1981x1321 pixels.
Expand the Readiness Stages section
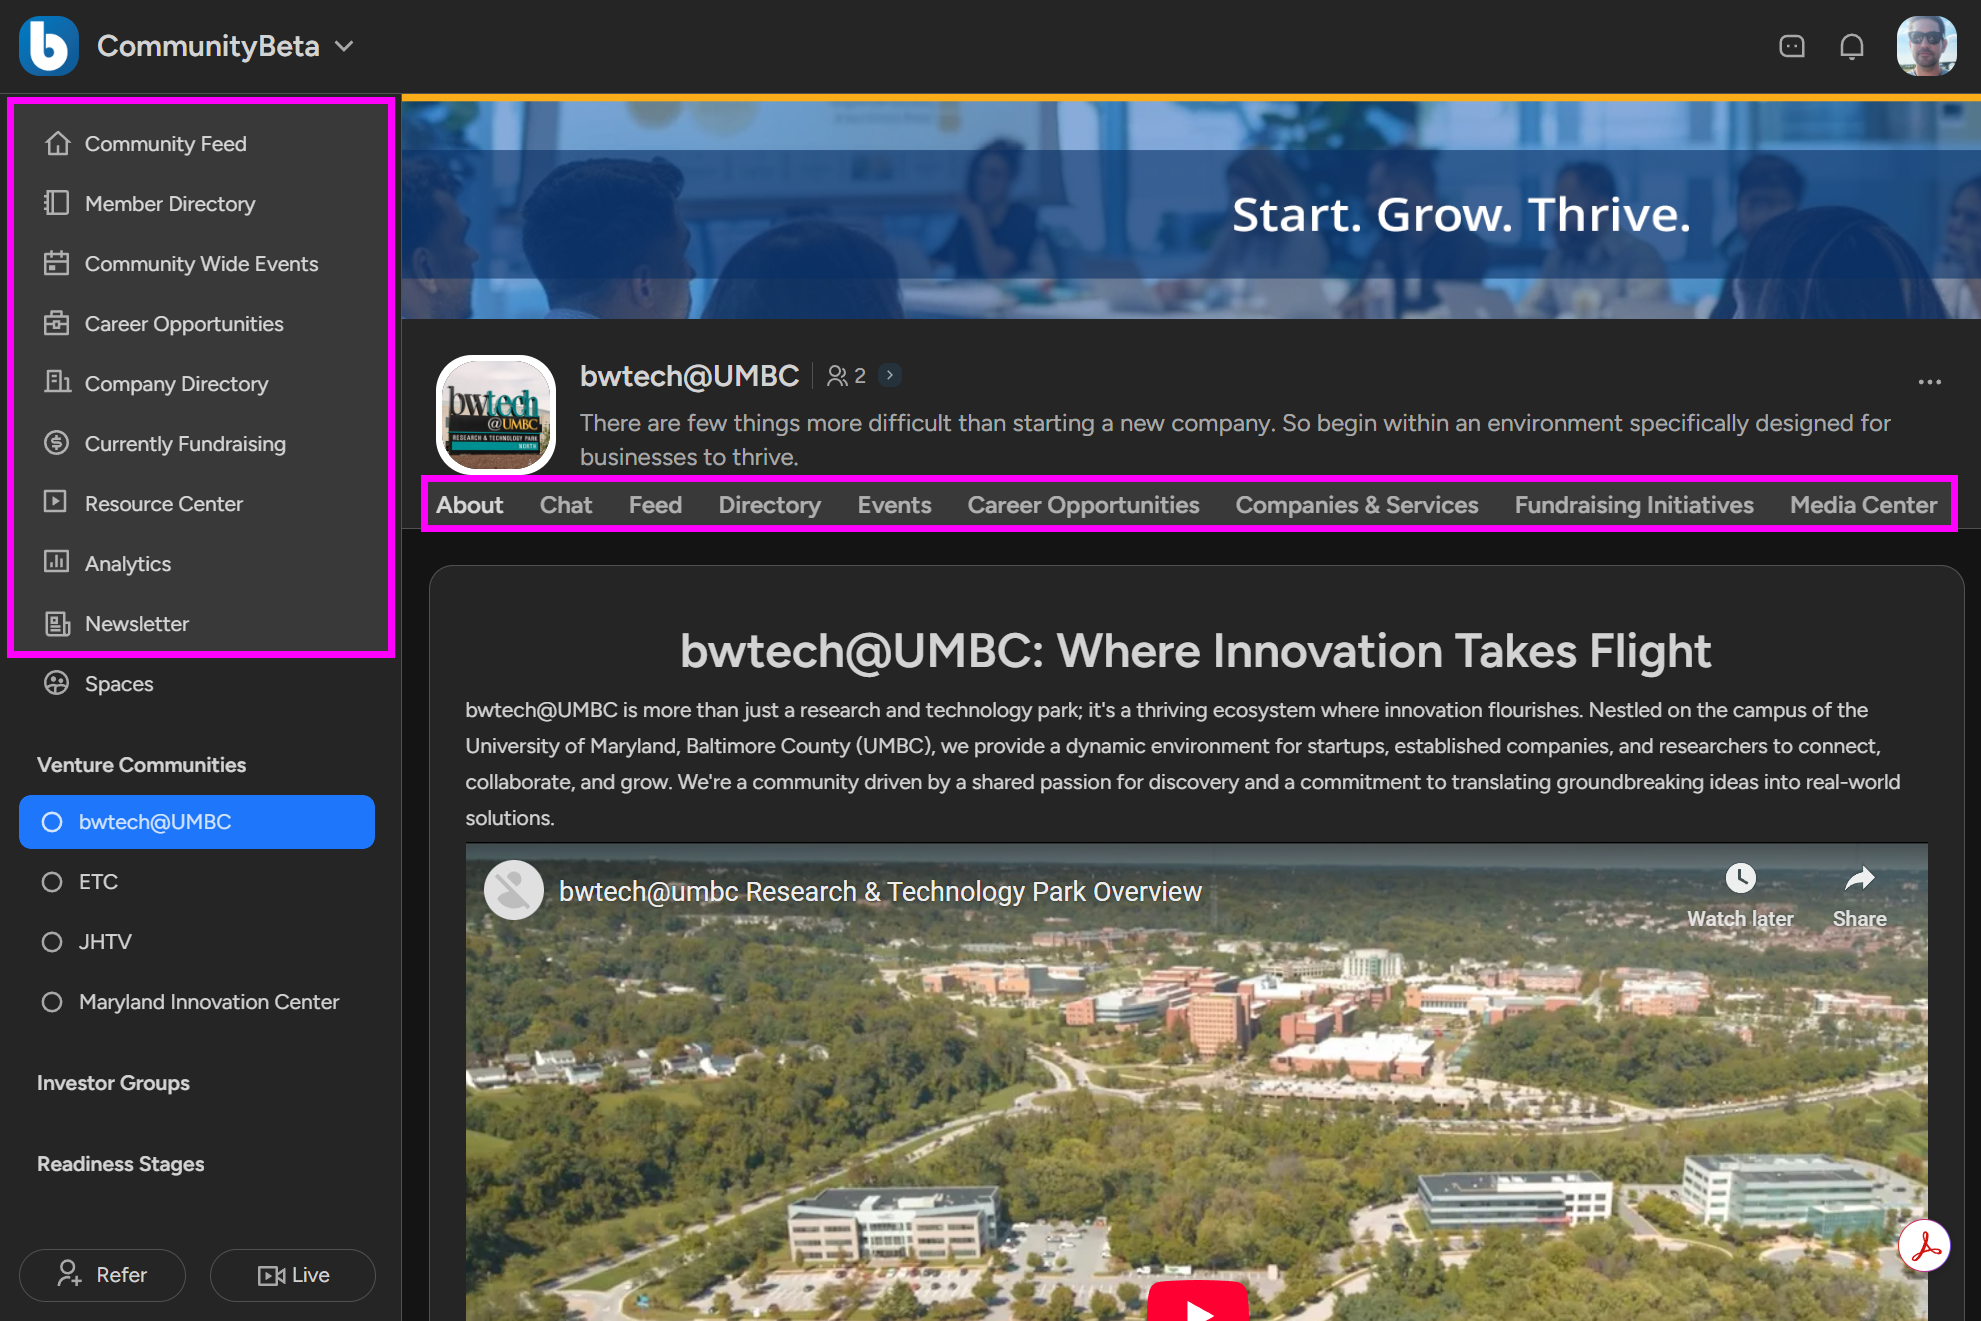pos(120,1164)
